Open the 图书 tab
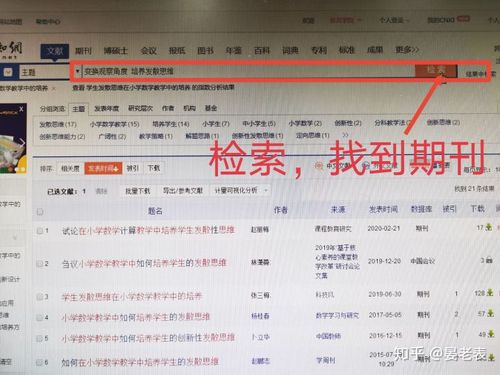The width and height of the screenshot is (500, 375). click(x=205, y=50)
